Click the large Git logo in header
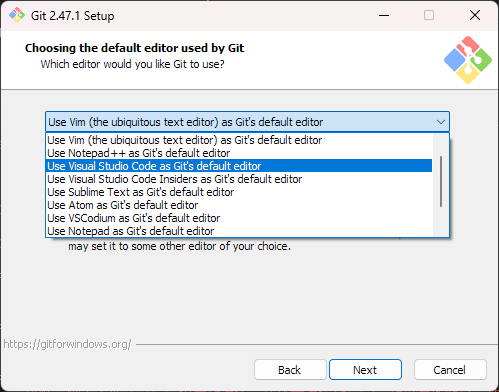 pos(468,60)
